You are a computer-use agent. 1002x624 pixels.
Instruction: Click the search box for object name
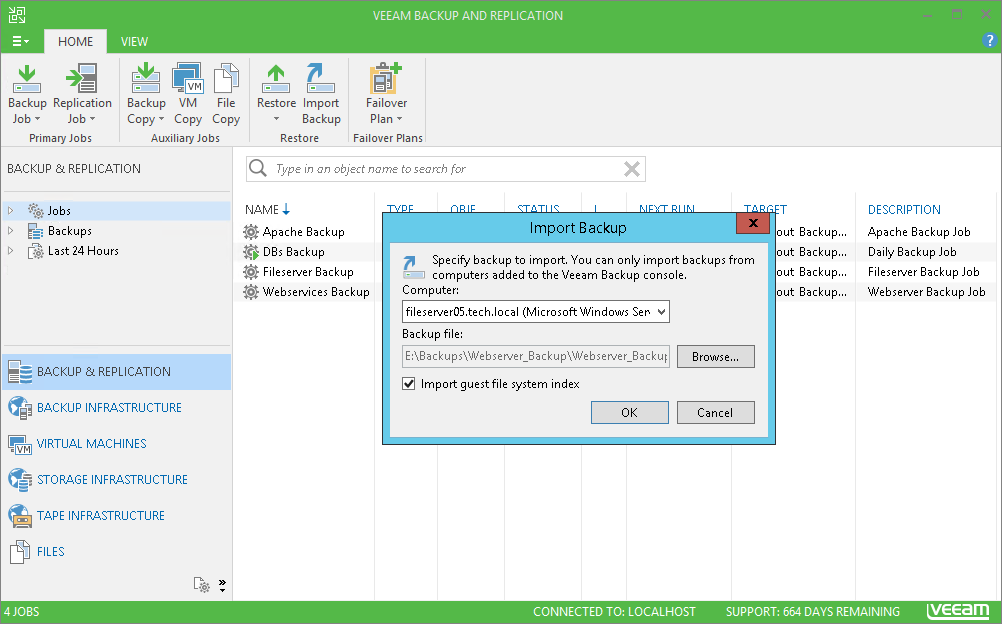446,169
